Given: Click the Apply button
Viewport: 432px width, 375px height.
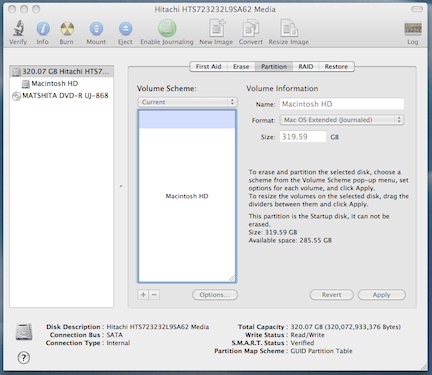Looking at the screenshot, I should pos(382,295).
